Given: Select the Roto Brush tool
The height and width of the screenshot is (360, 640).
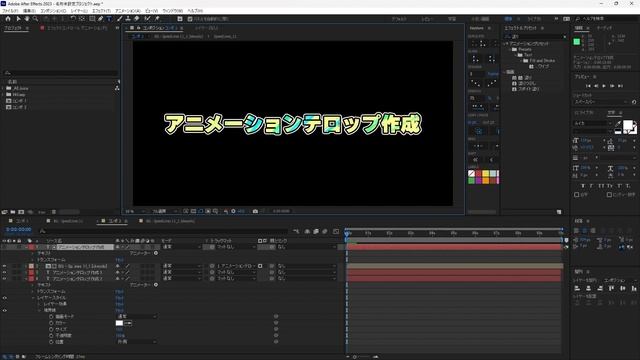Looking at the screenshot, I should (147, 19).
